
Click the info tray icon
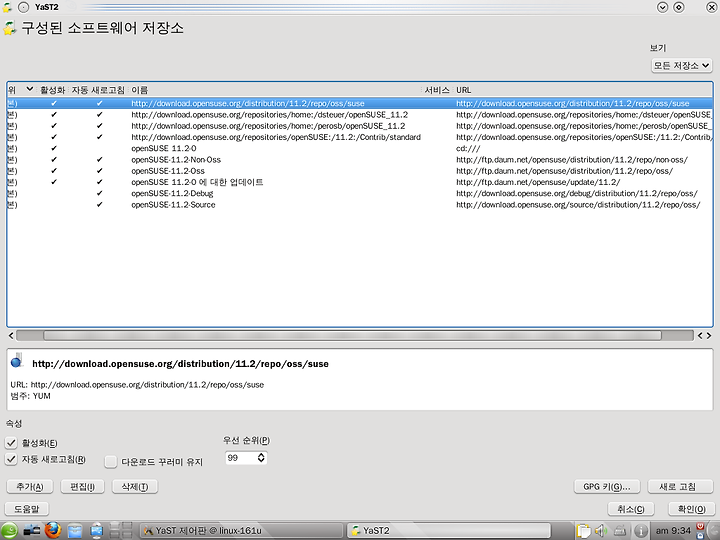641,531
